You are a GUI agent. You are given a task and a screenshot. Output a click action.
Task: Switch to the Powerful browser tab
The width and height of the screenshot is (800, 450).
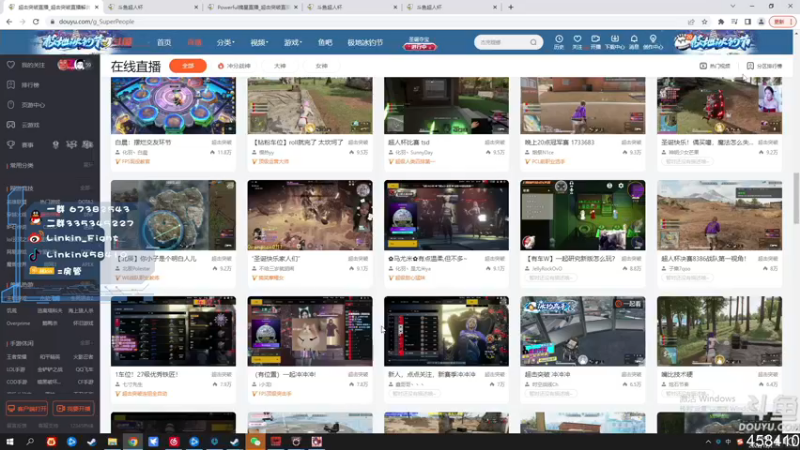253,7
